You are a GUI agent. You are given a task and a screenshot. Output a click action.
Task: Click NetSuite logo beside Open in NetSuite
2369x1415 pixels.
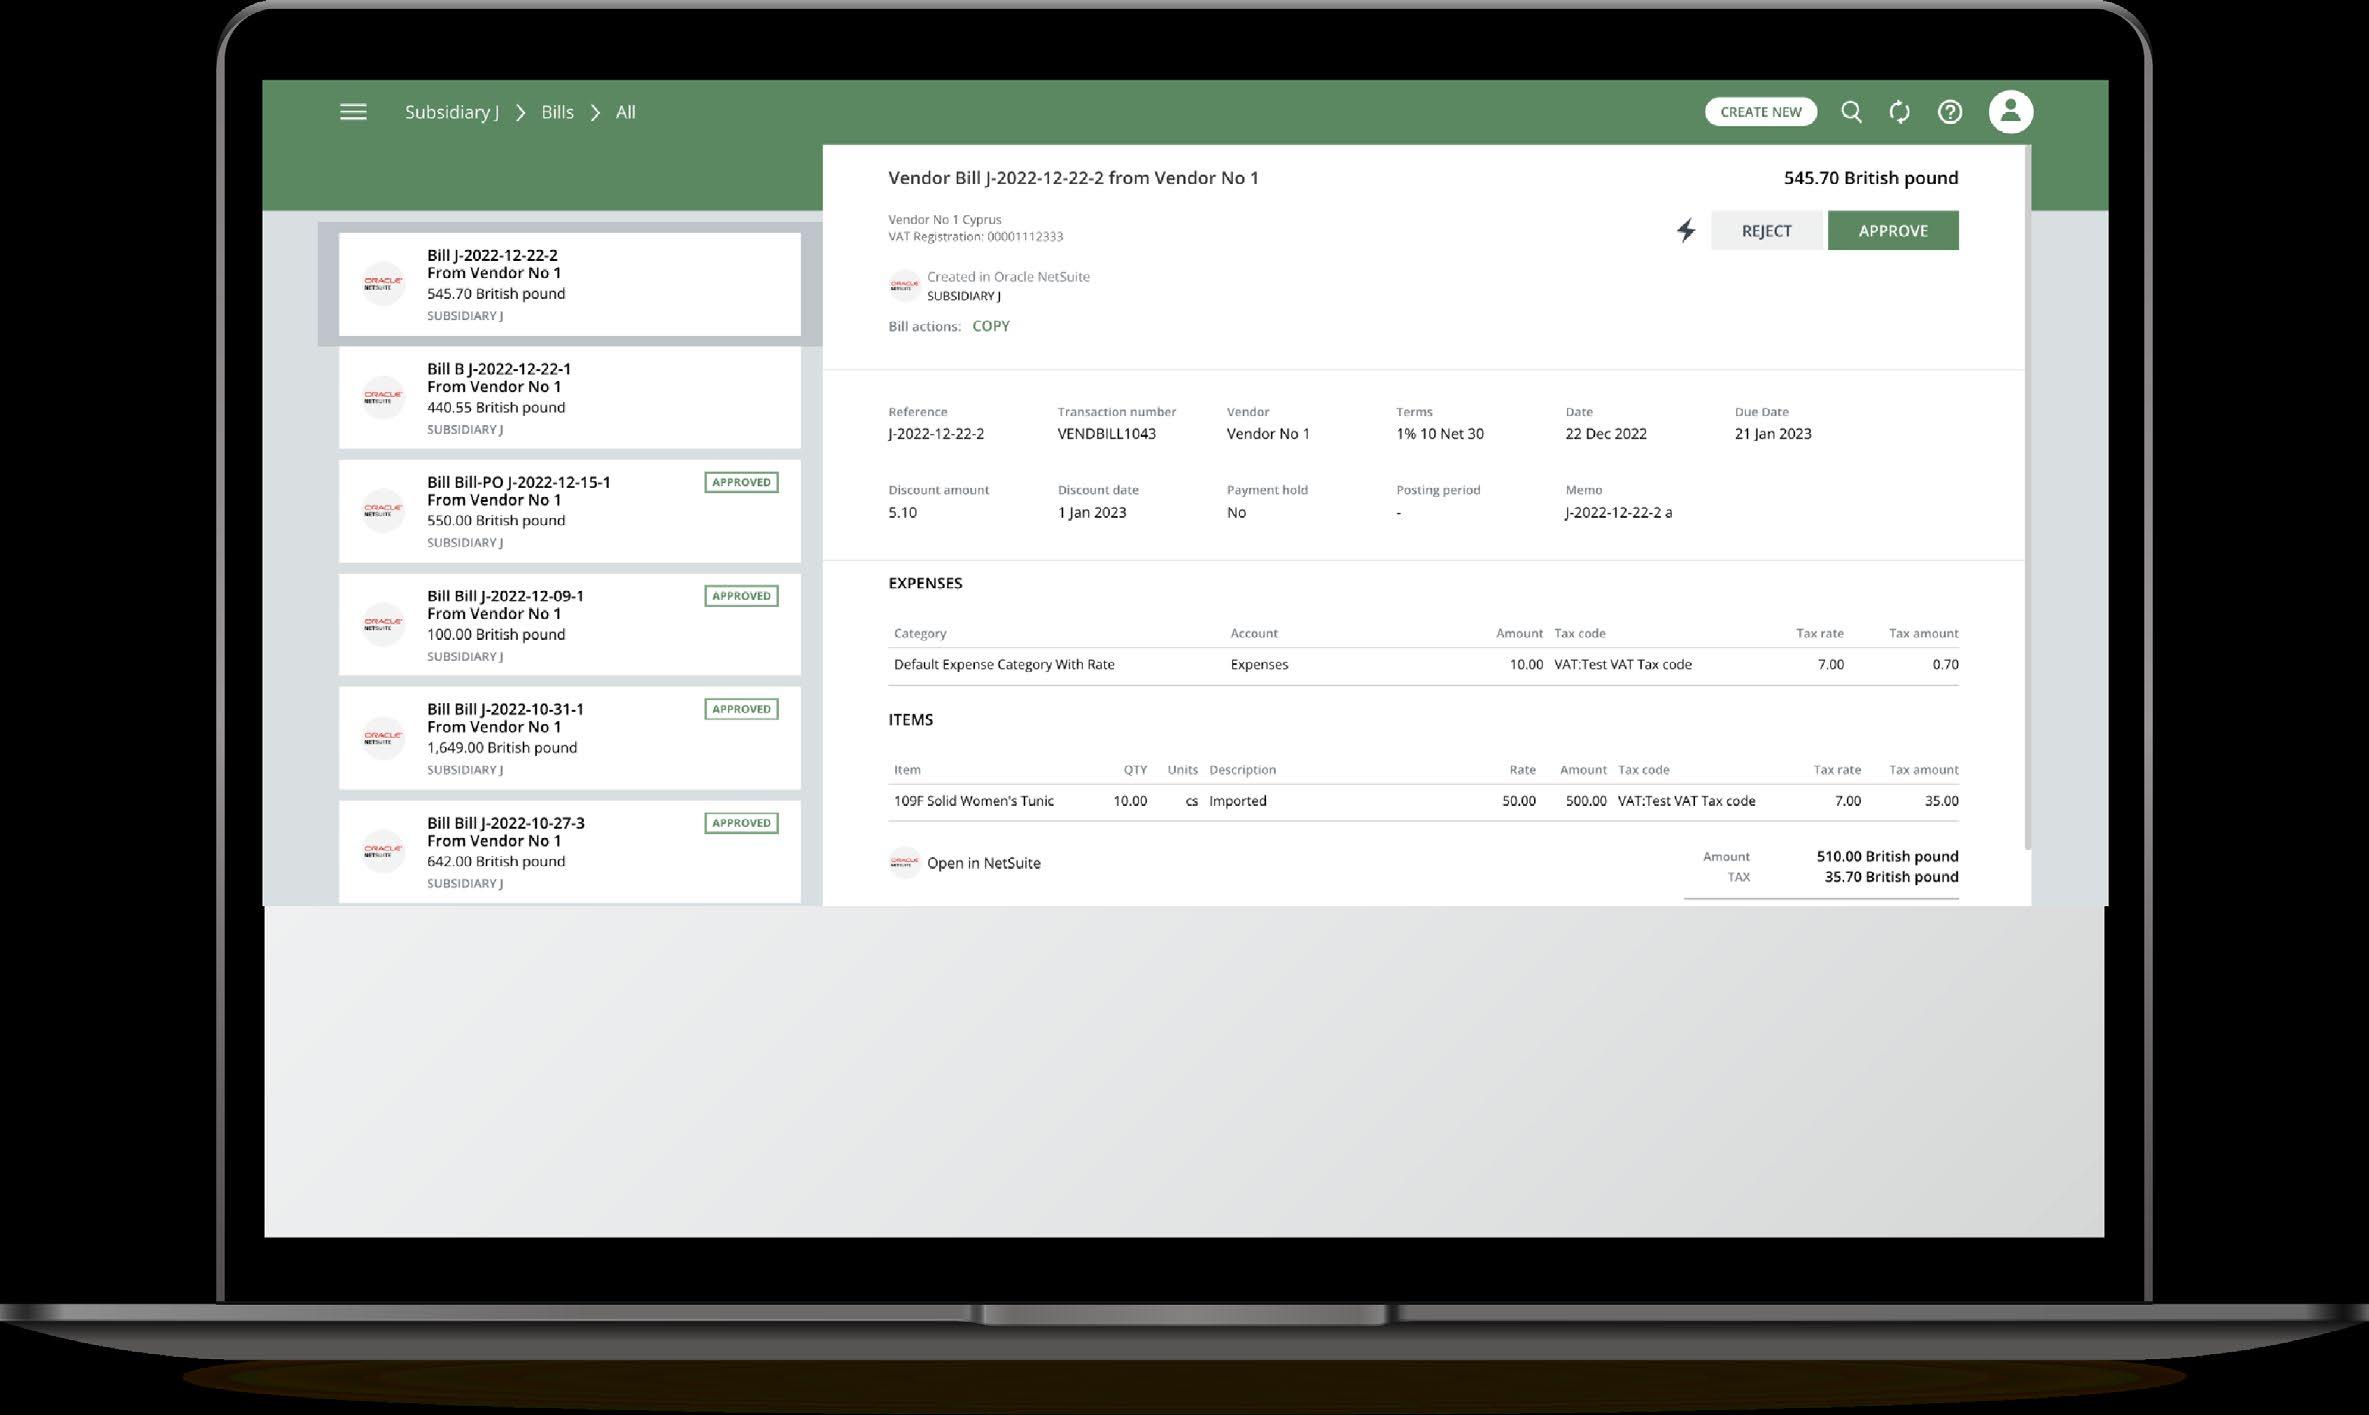point(904,863)
